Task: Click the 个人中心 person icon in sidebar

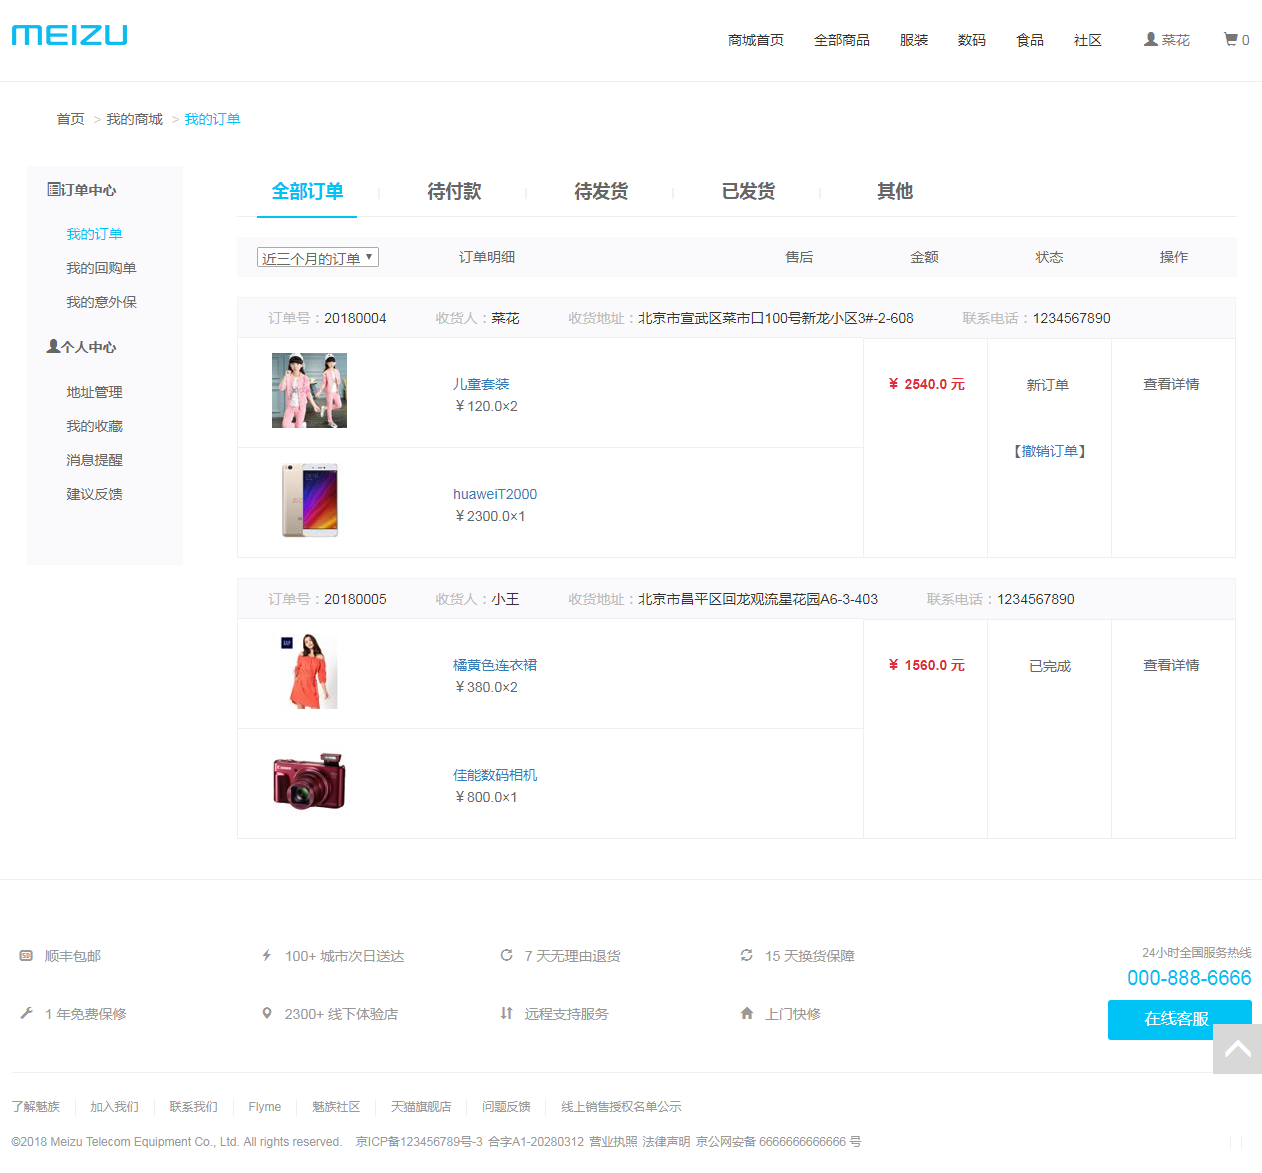Action: tap(53, 346)
